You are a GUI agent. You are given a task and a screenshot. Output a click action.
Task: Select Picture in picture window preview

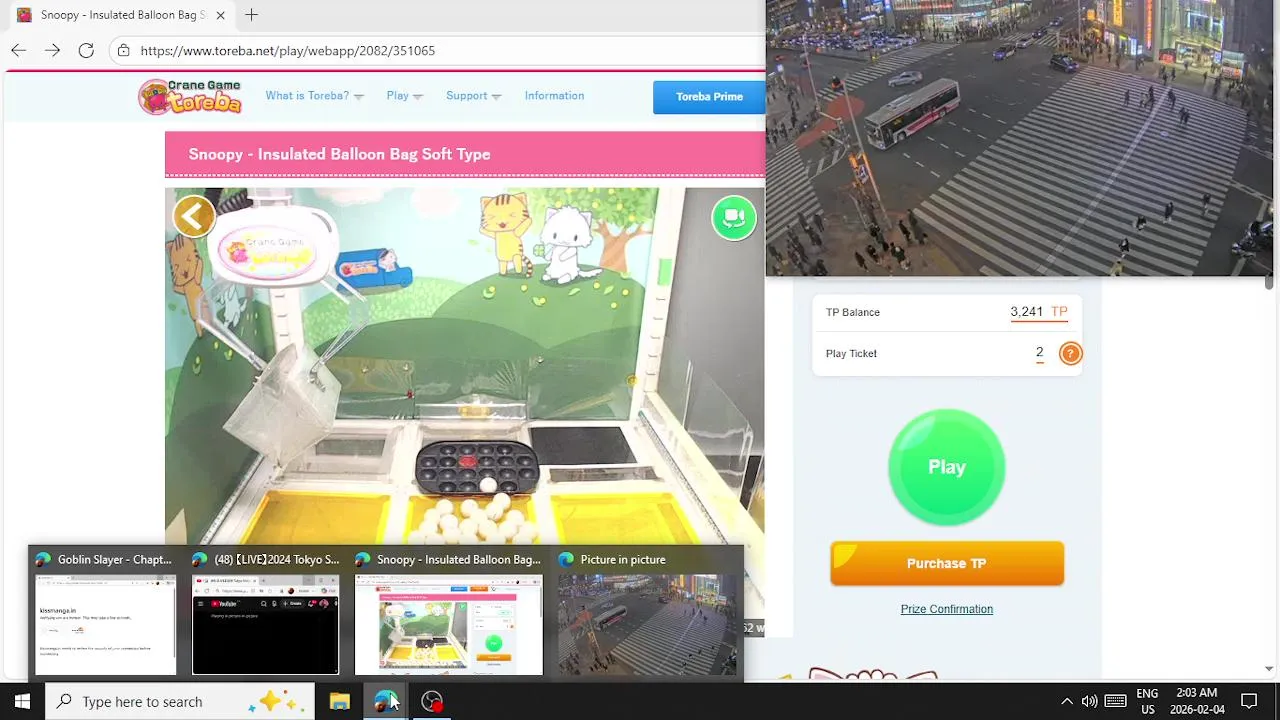click(x=646, y=613)
